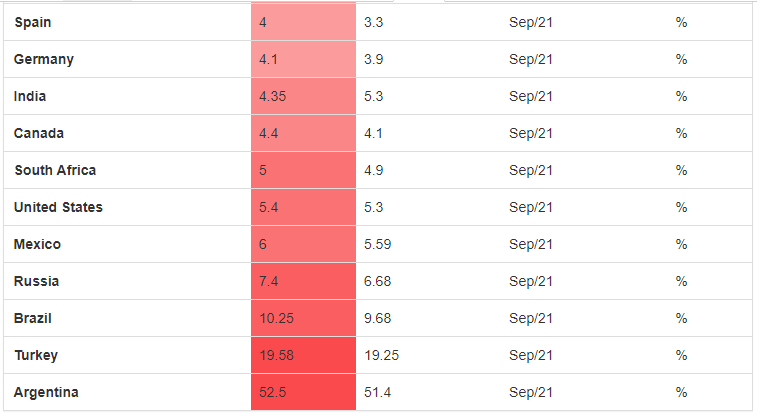
Task: Click Spain's light red 4 cell
Action: (x=303, y=22)
